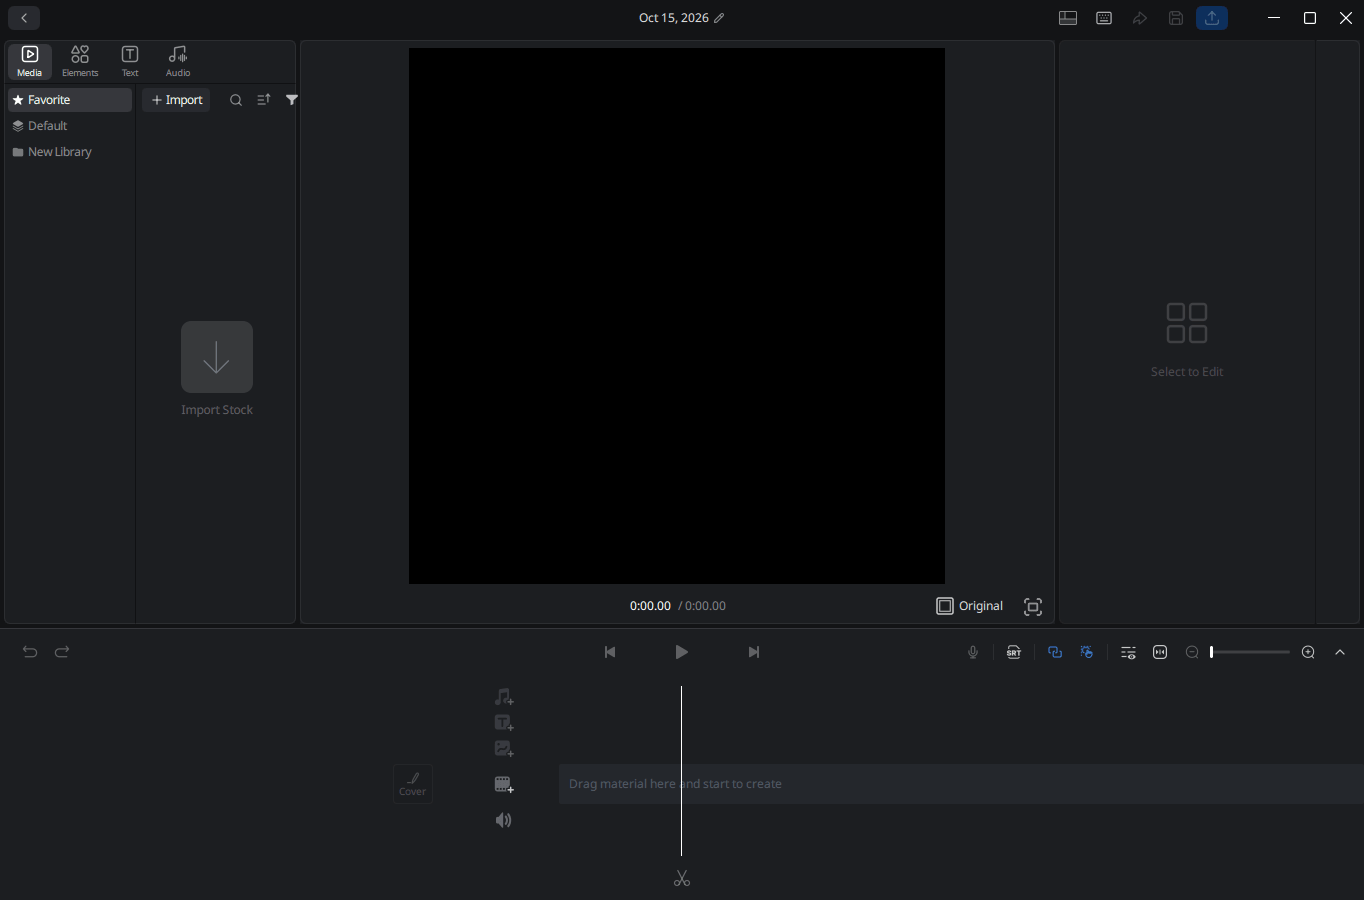Search media with magnifier icon
1364x900 pixels.
236,100
